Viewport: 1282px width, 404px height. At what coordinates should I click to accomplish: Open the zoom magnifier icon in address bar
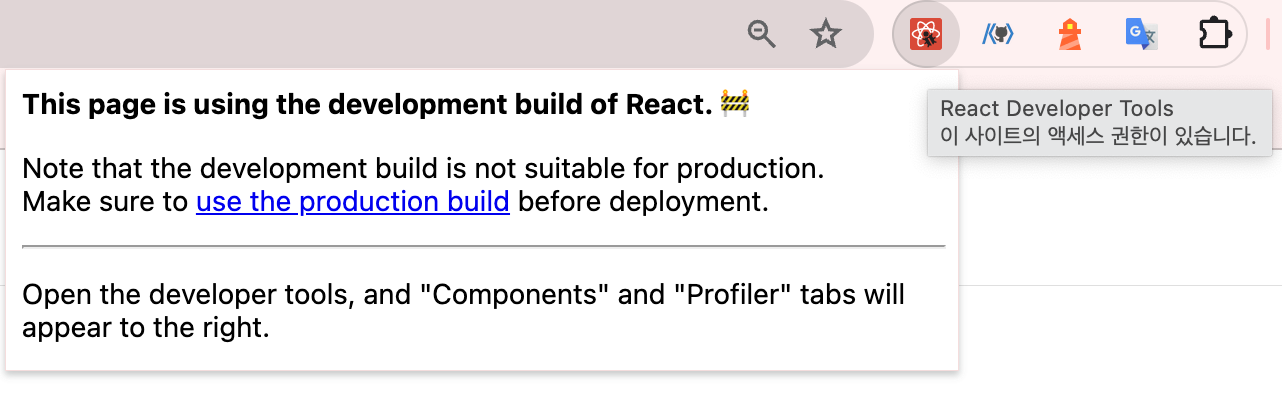762,34
